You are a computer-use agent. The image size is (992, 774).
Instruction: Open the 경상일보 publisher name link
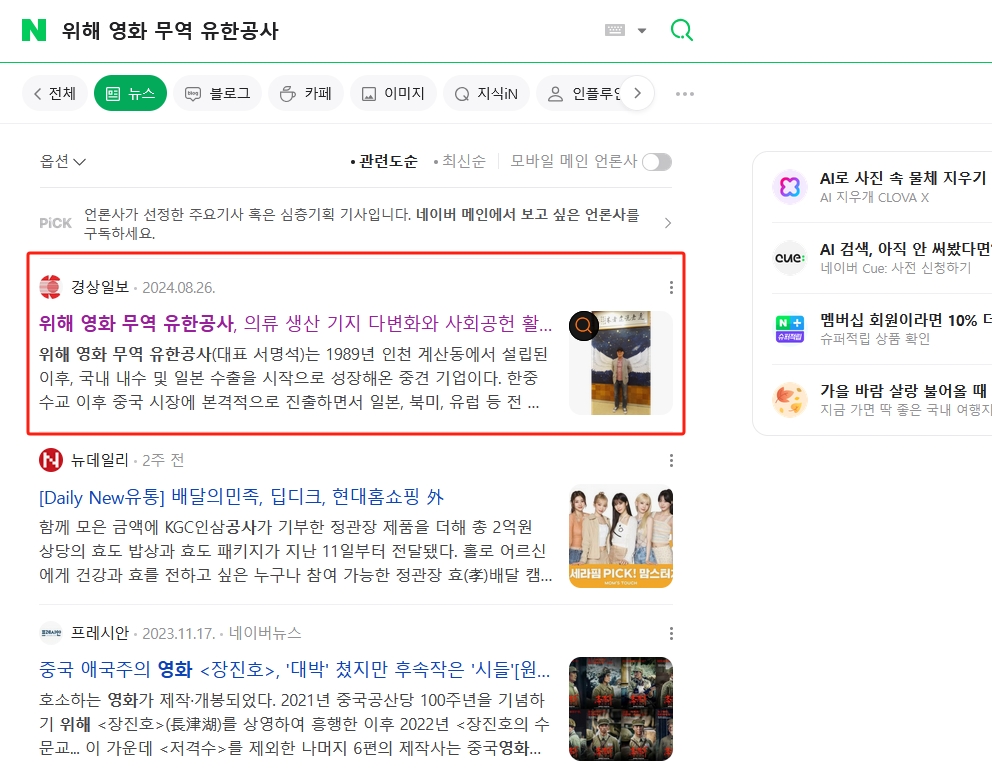coord(99,287)
